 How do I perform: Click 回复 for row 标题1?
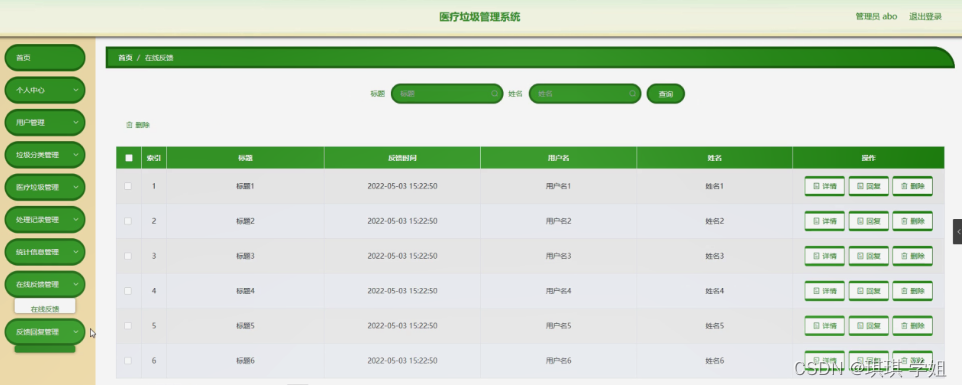pyautogui.click(x=868, y=186)
